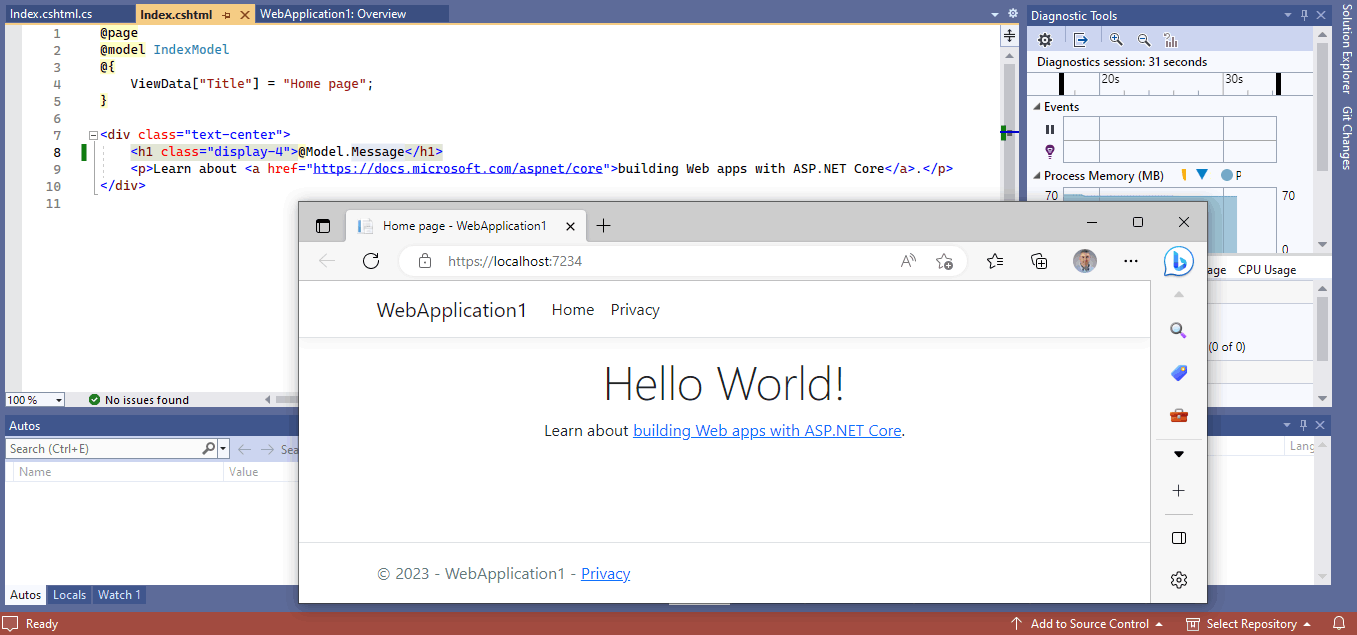Click the Autos search input field

point(104,449)
